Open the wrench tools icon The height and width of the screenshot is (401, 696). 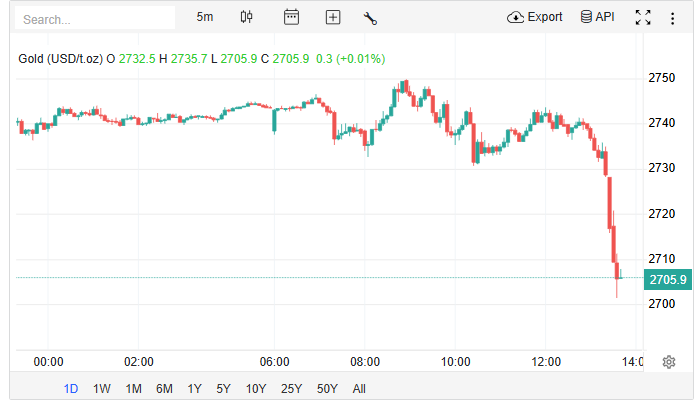370,17
